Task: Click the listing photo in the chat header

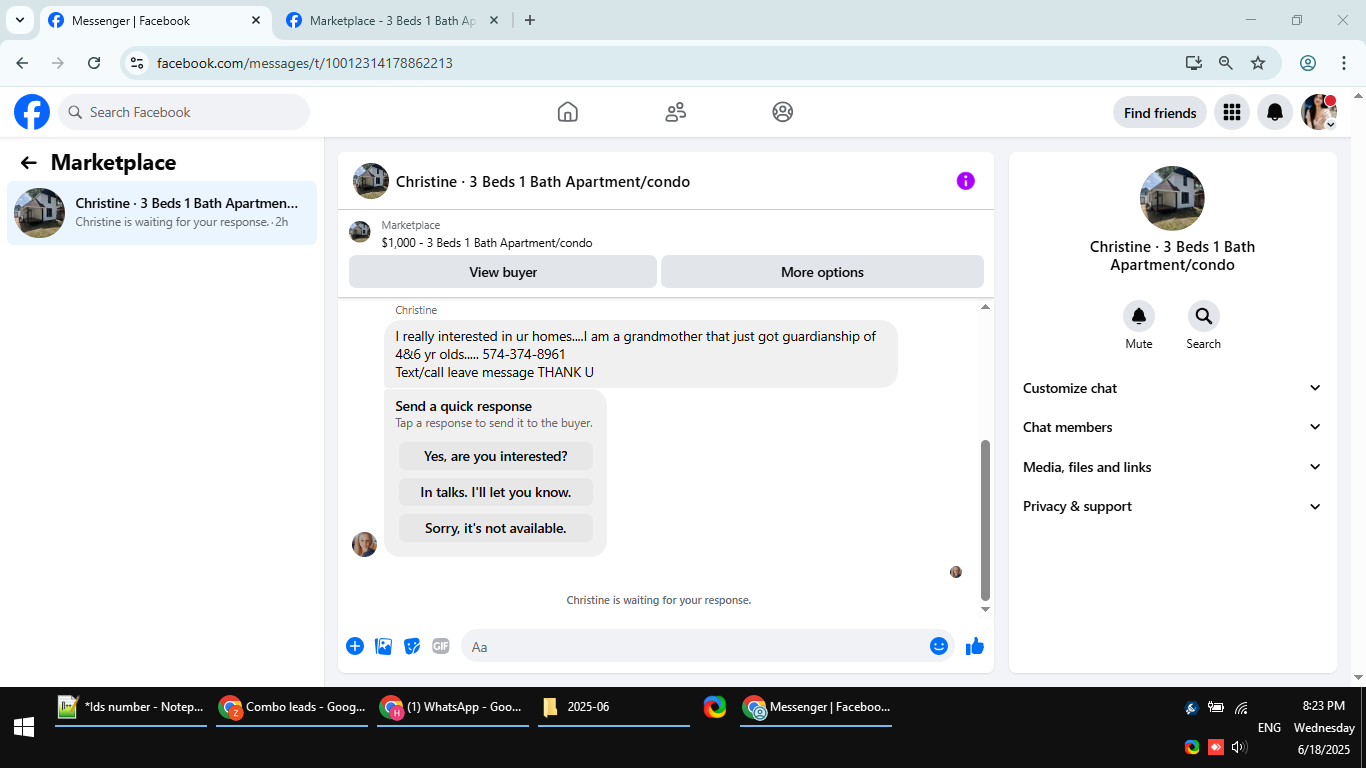Action: point(371,181)
